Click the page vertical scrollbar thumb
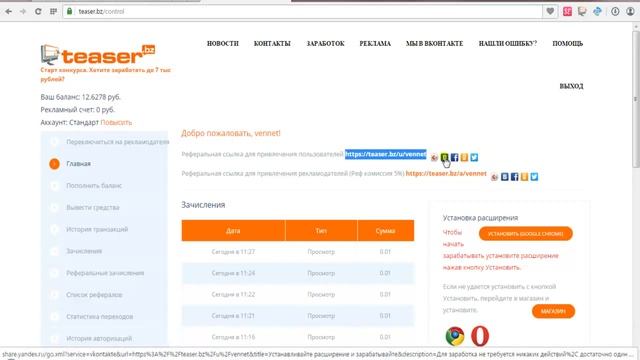Viewport: 640px width, 360px height. click(636, 98)
